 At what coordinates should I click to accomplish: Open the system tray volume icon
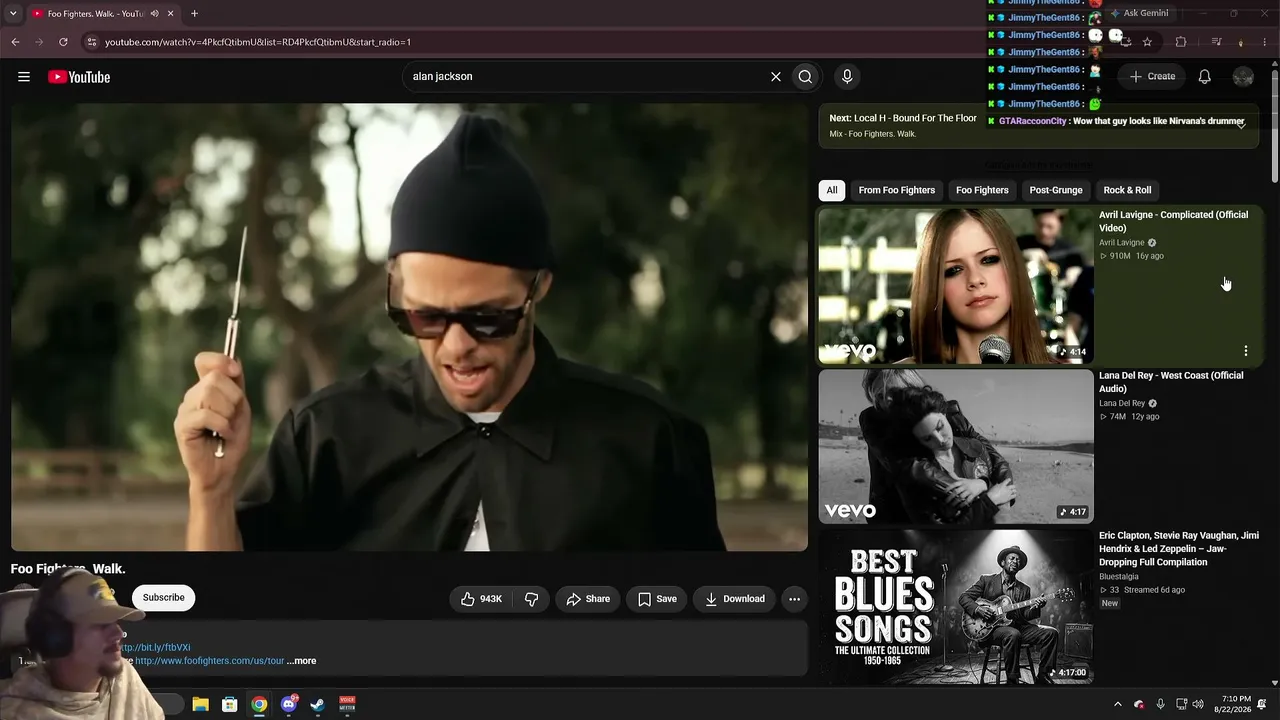tap(1198, 705)
